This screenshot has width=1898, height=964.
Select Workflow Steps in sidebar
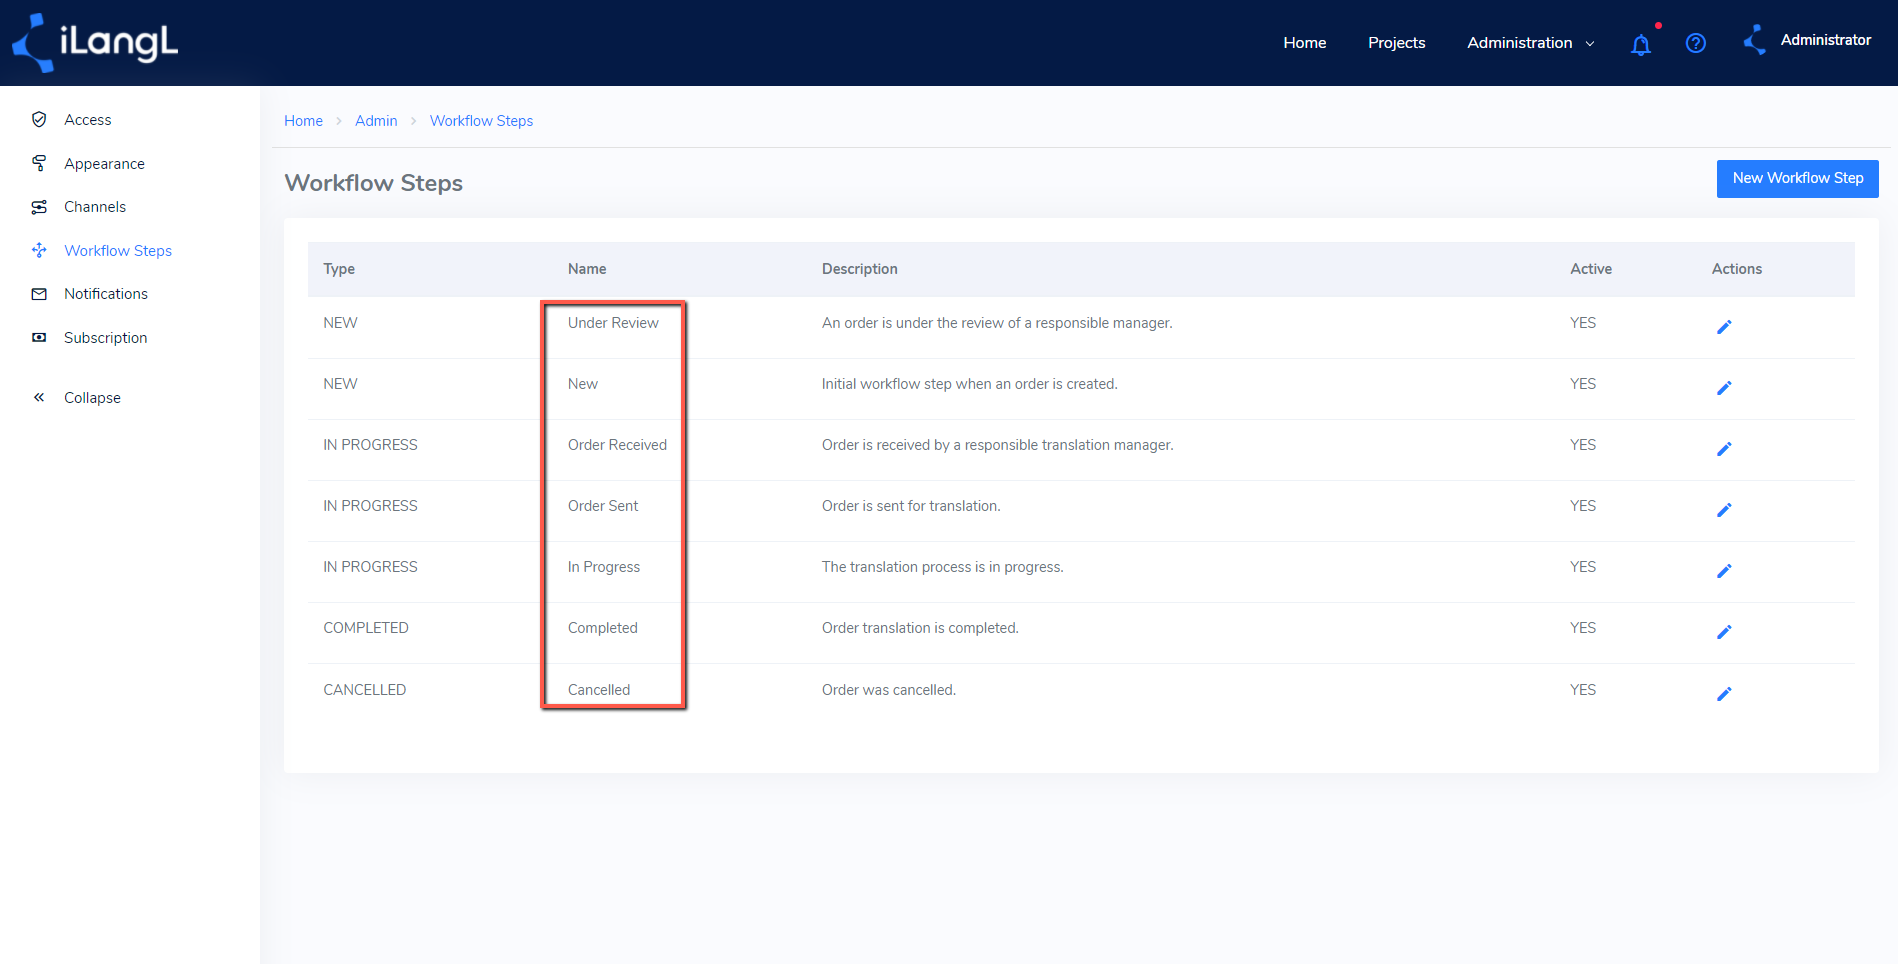tap(118, 251)
